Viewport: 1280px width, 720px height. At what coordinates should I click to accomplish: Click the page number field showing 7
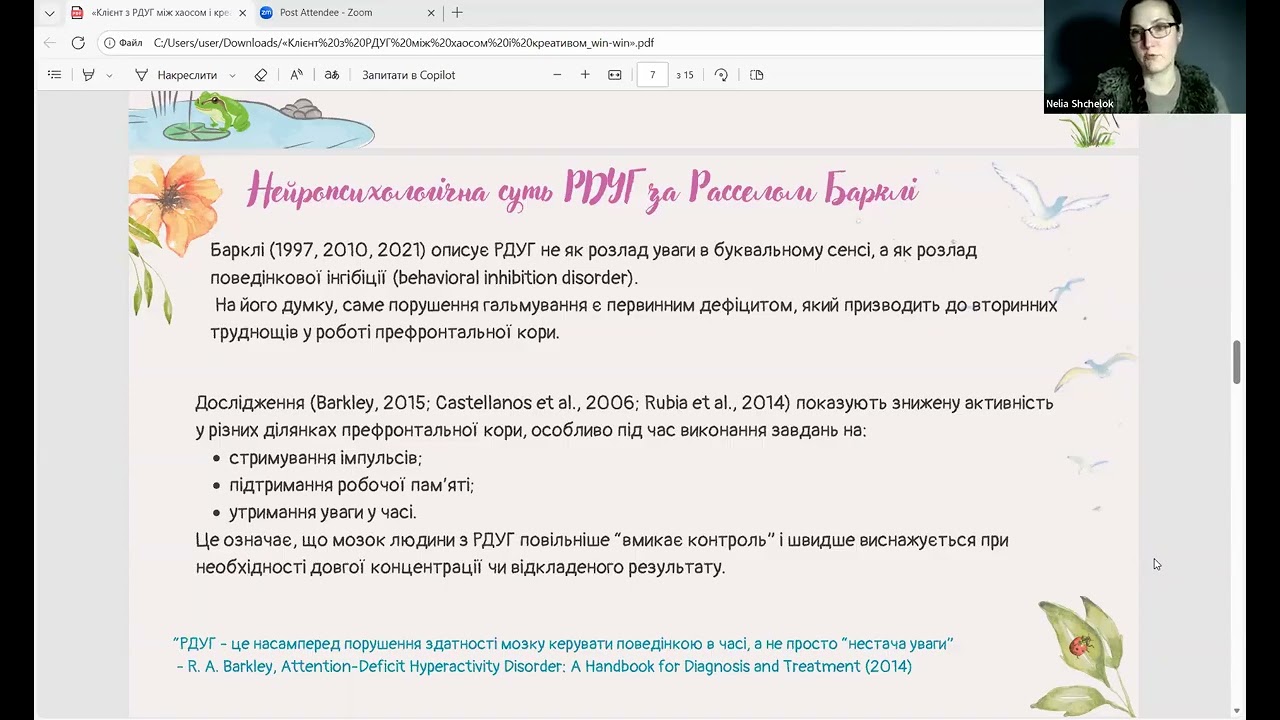(x=652, y=75)
